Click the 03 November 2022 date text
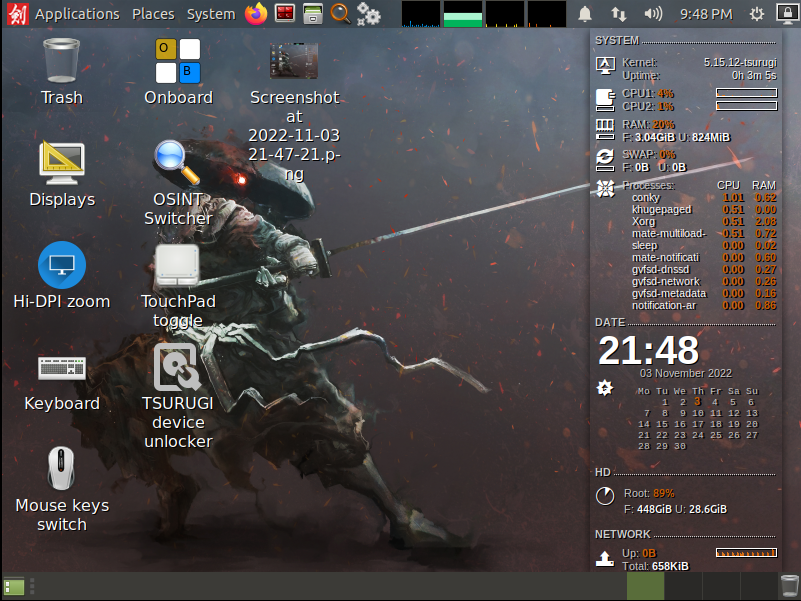Image resolution: width=801 pixels, height=601 pixels. (x=686, y=373)
